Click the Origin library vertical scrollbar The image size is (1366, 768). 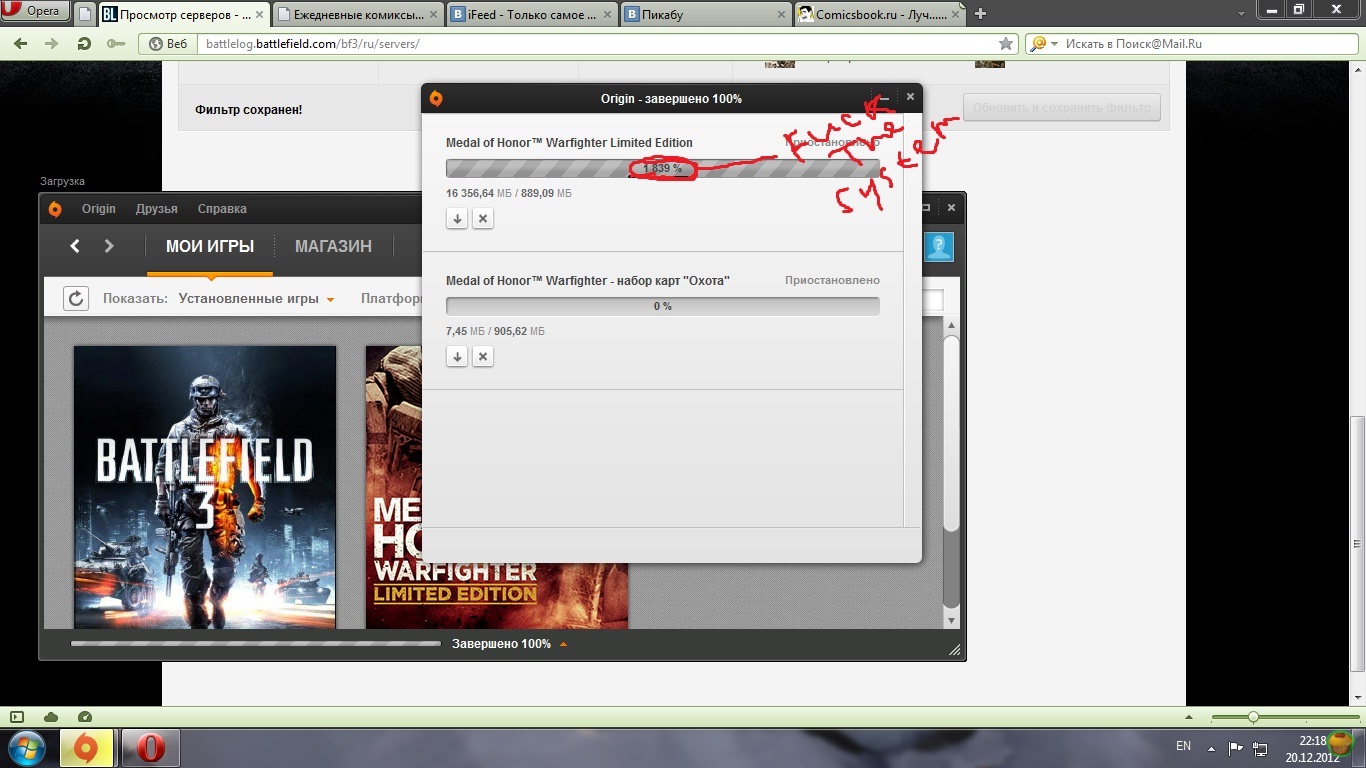[x=951, y=434]
